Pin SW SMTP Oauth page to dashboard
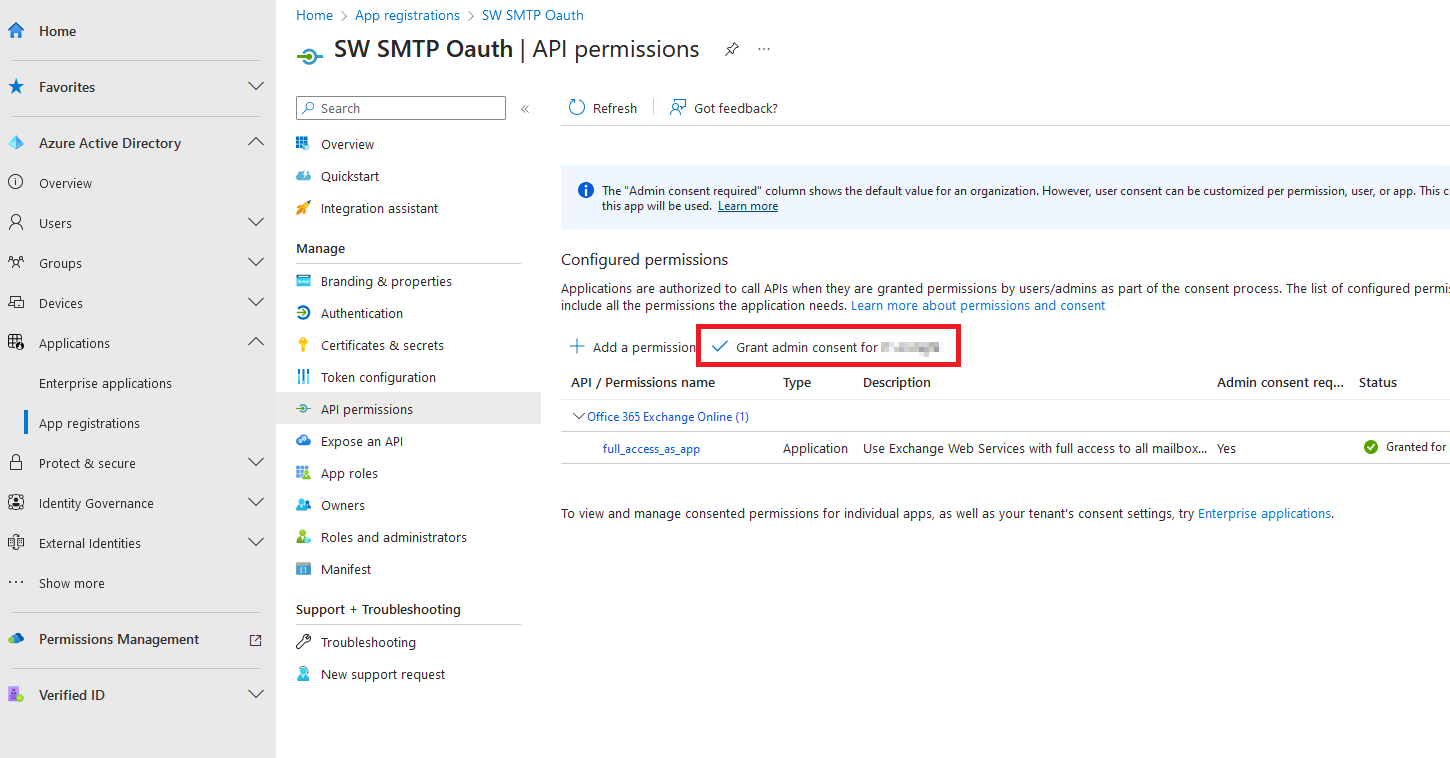Viewport: 1450px width, 758px height. [731, 48]
